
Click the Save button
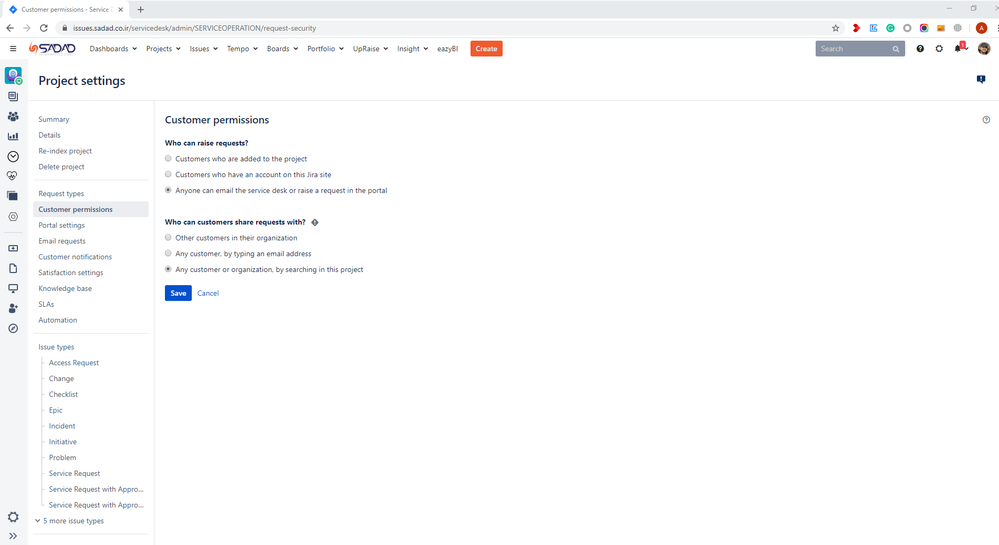[178, 293]
